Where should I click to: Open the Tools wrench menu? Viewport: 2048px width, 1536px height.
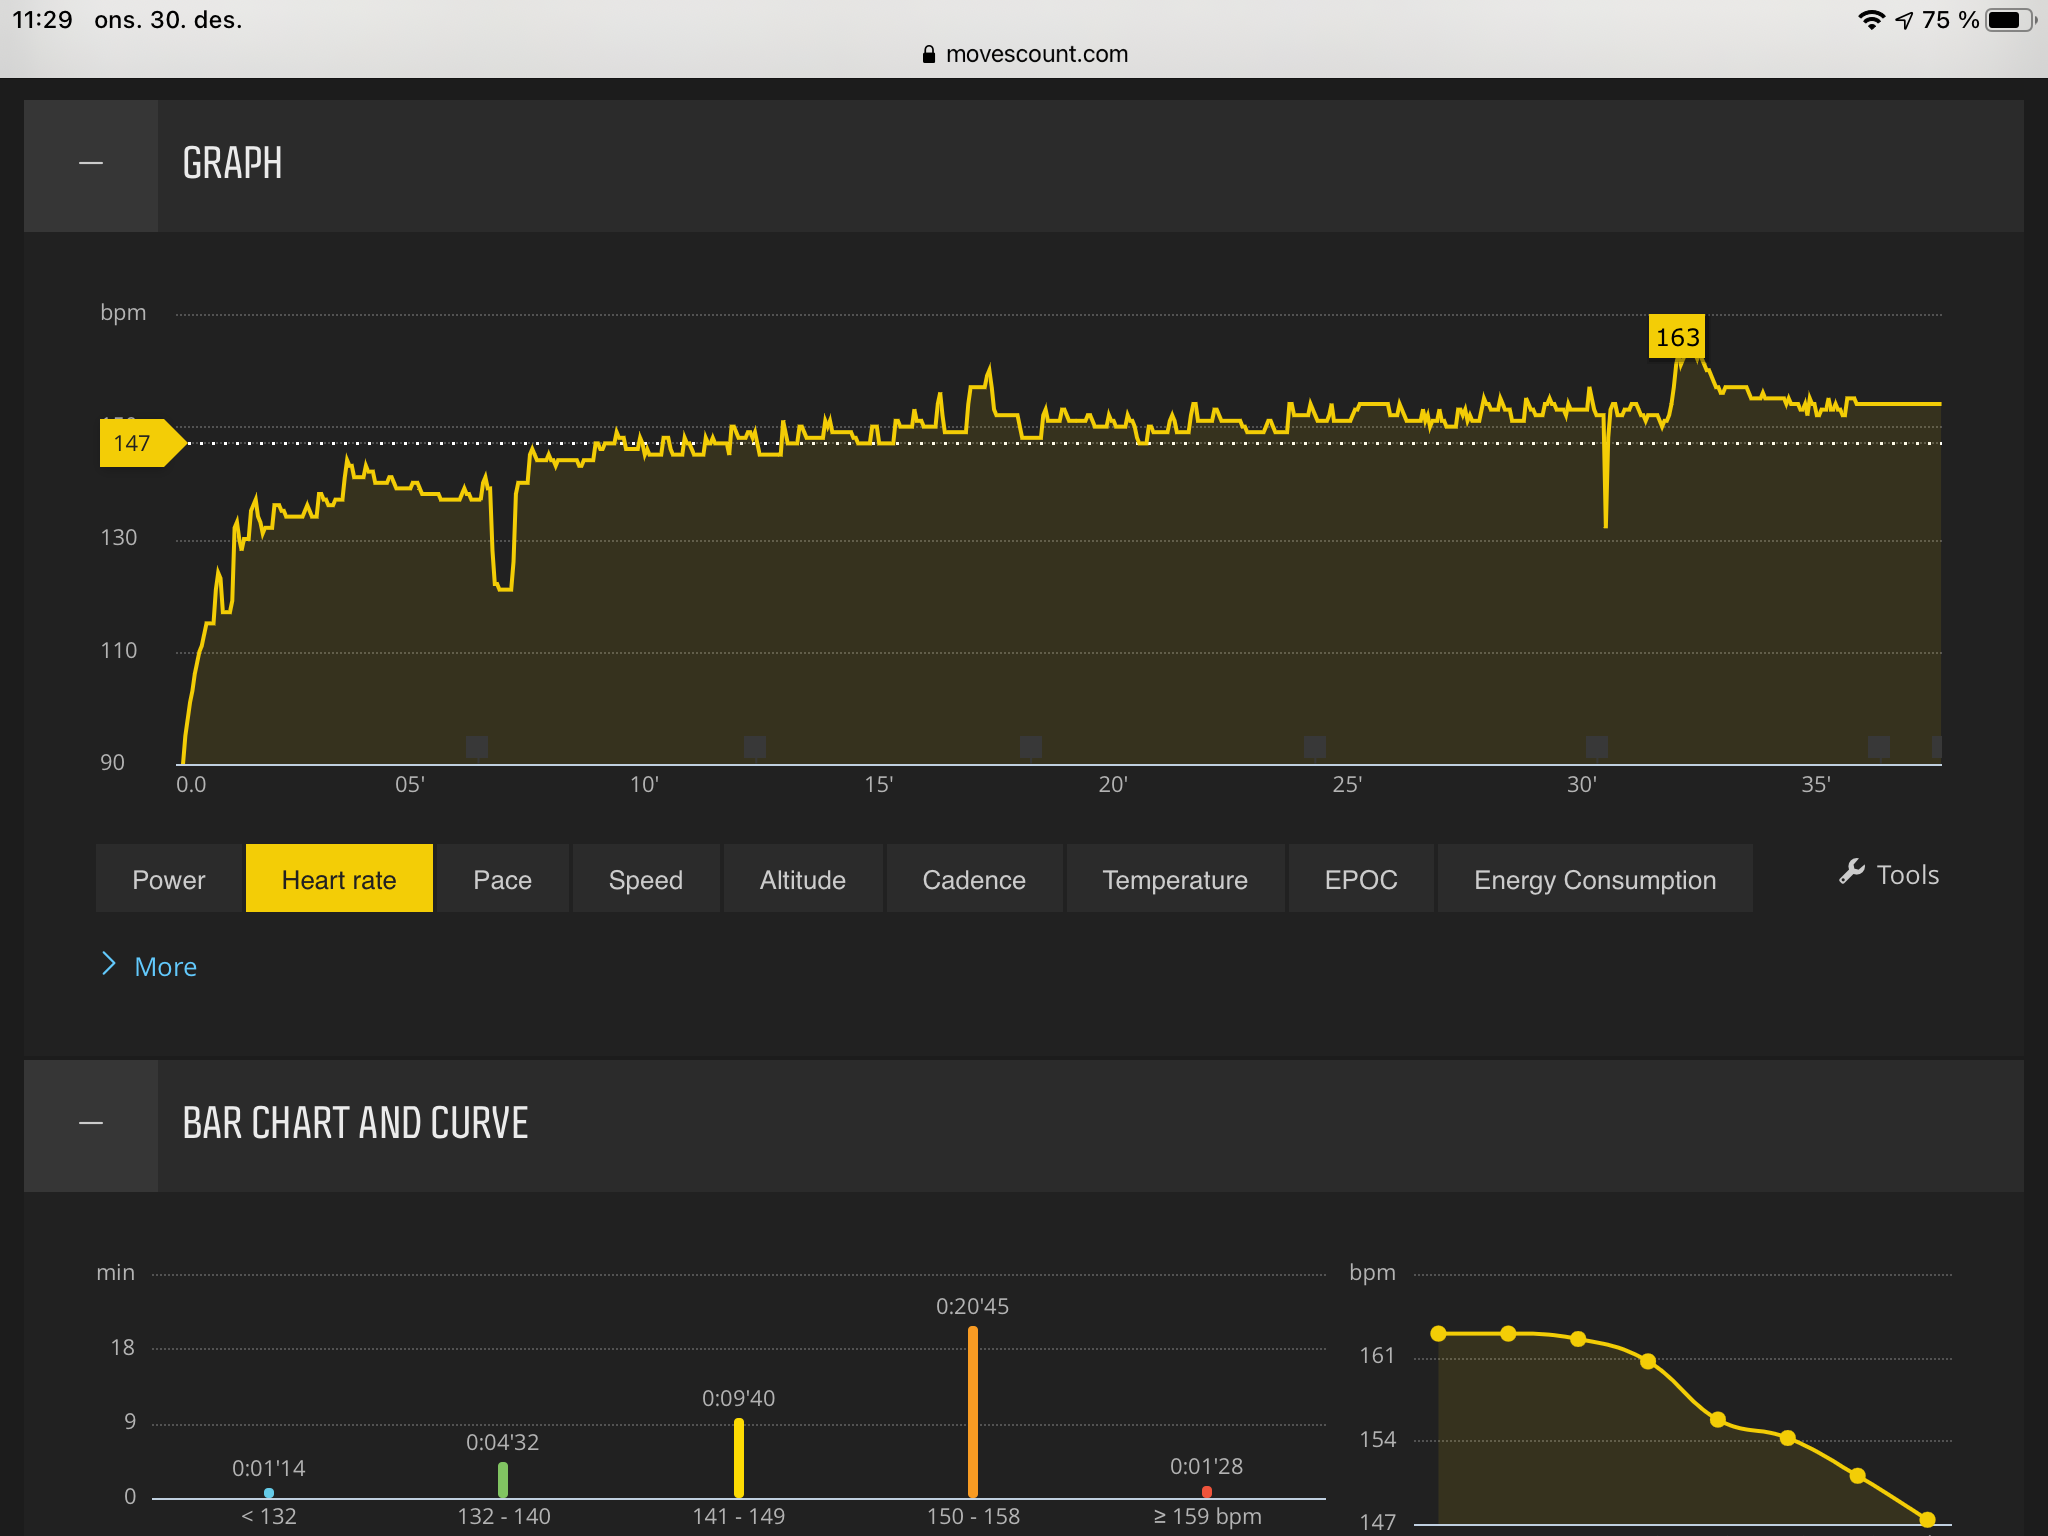coord(1889,874)
